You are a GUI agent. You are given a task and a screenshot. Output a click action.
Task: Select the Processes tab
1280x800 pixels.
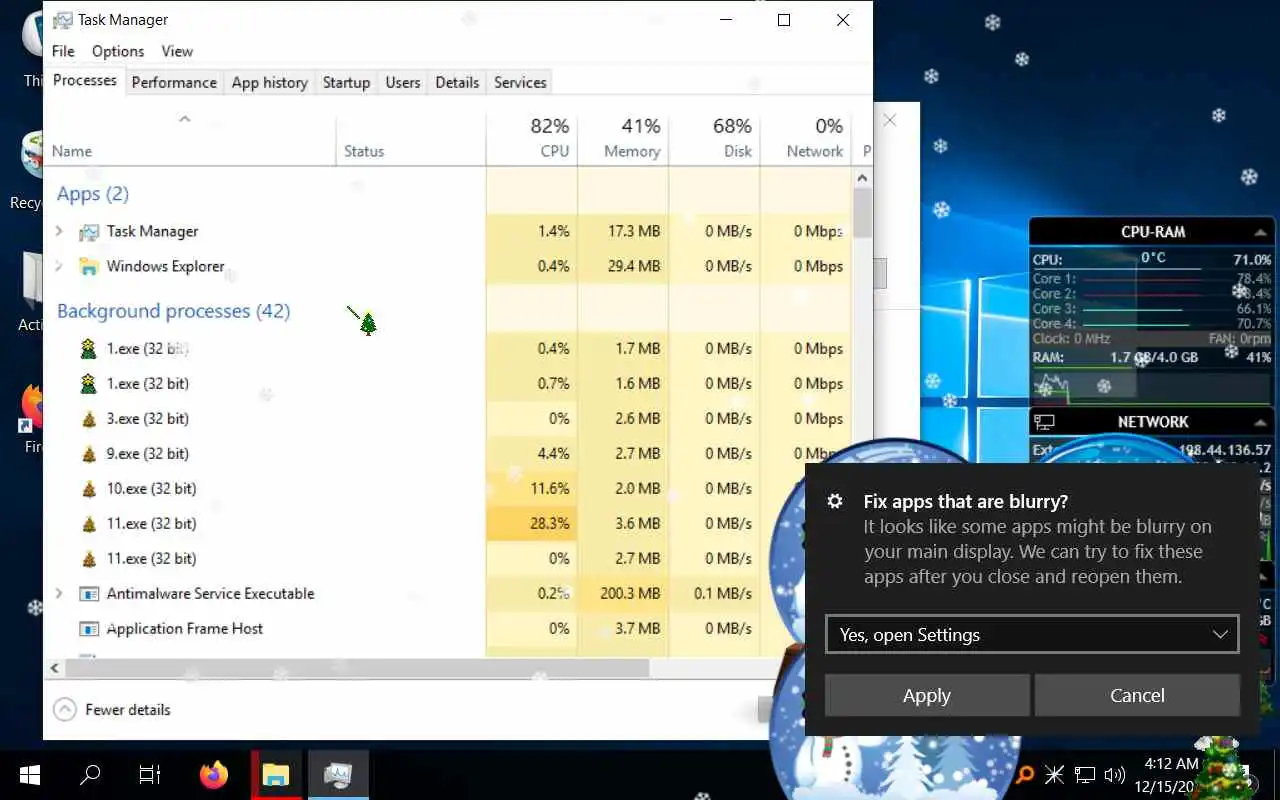(85, 81)
